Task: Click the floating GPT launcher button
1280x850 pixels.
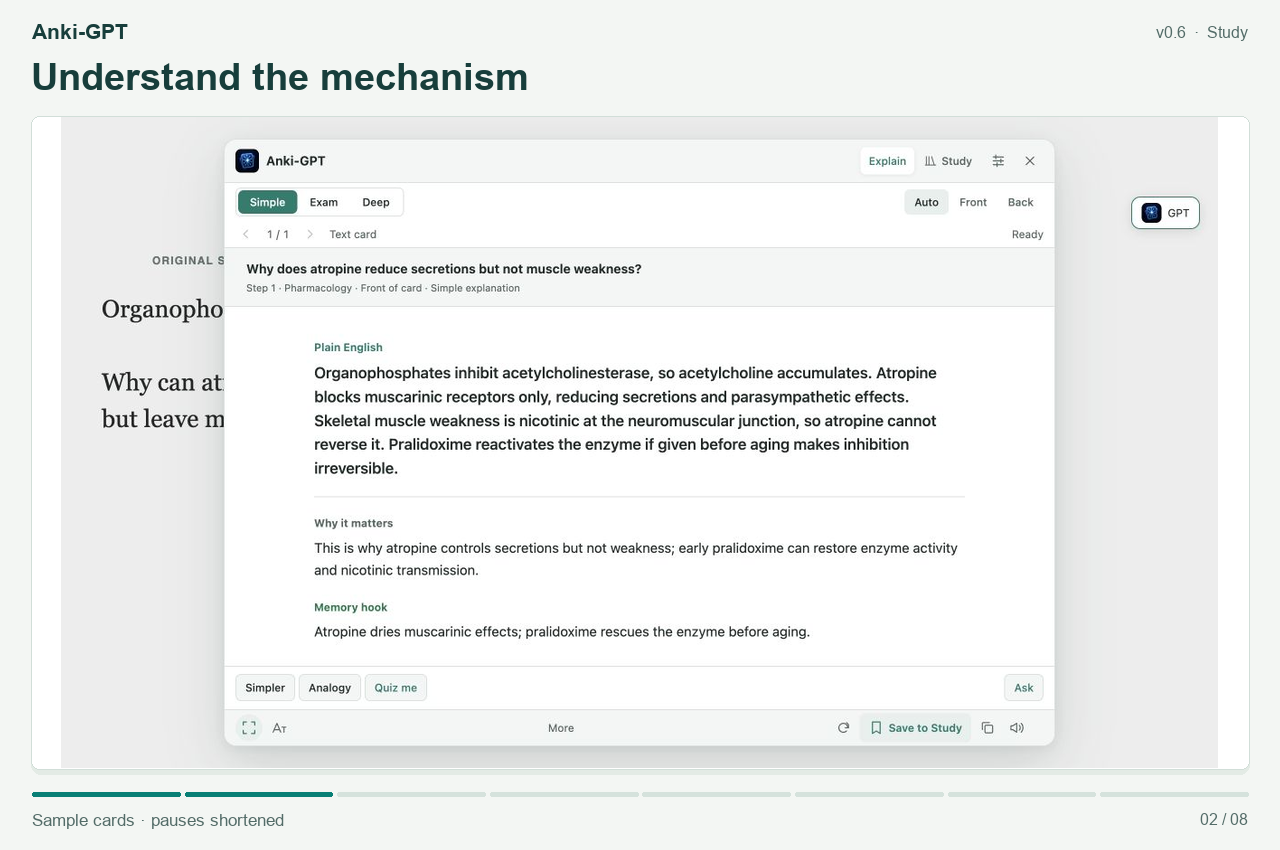Action: [1165, 213]
